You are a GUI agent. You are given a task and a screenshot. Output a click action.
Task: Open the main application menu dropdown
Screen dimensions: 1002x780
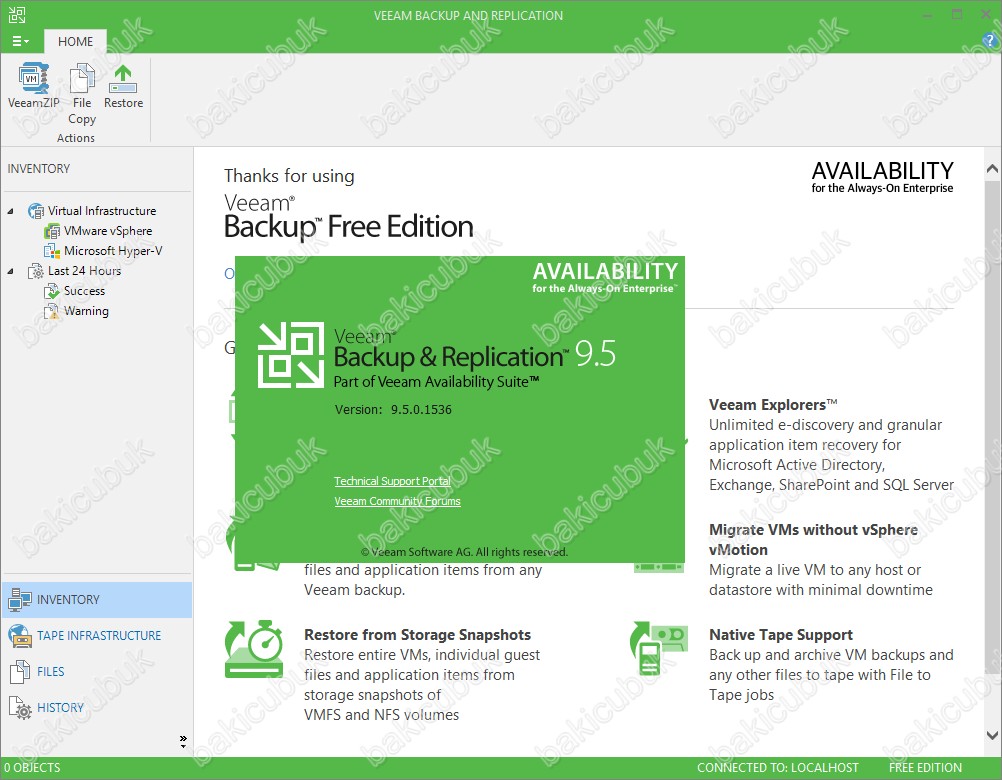tap(20, 42)
